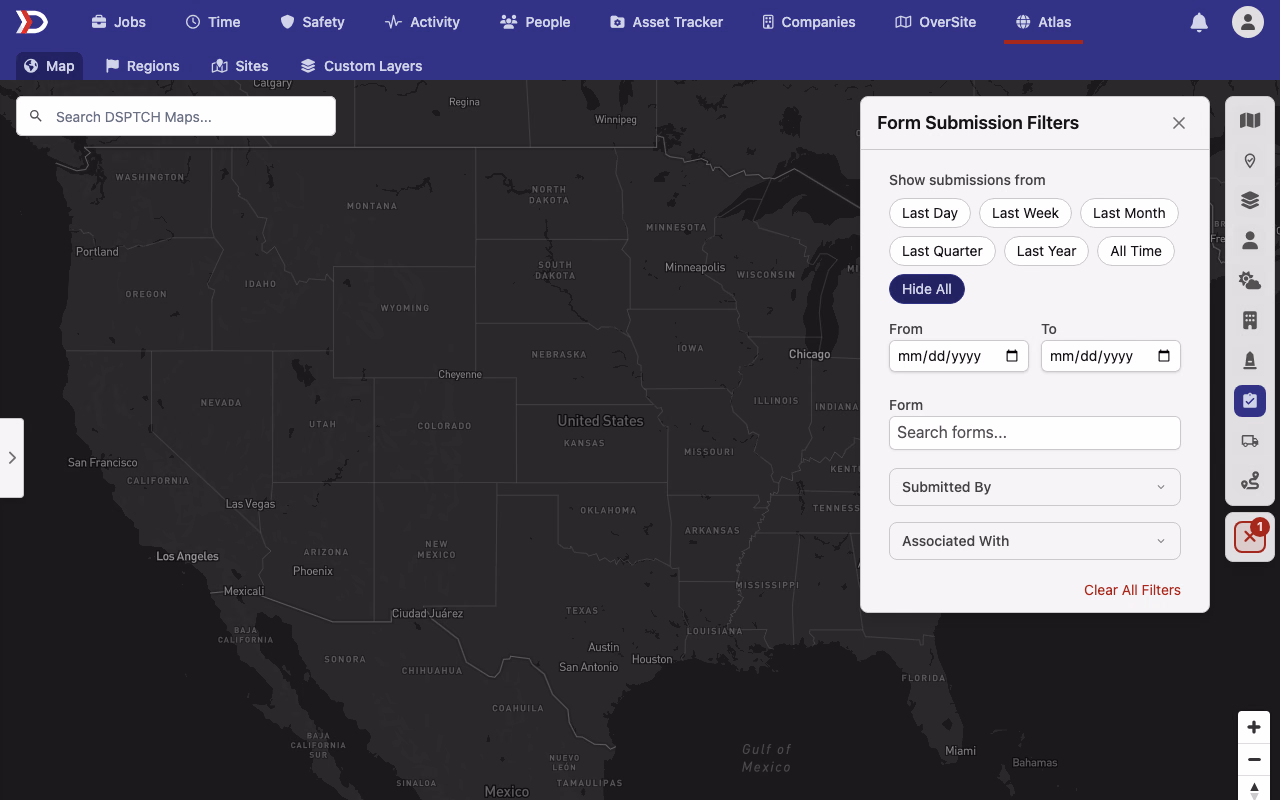Open the From date calendar picker
This screenshot has height=800, width=1280.
click(x=1012, y=356)
